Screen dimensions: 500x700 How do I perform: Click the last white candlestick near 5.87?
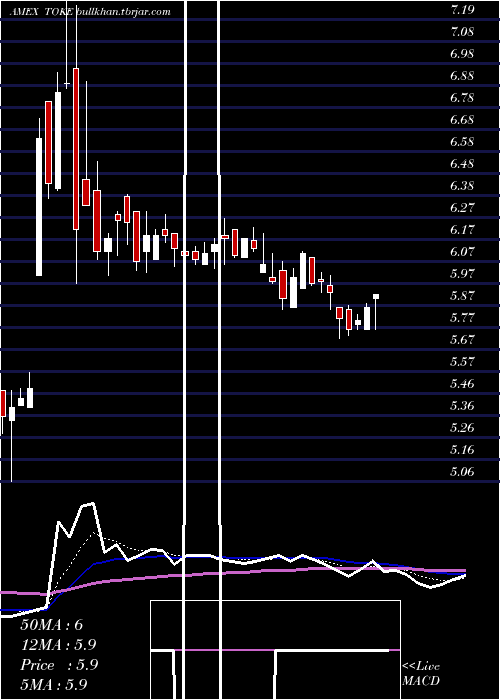376,296
